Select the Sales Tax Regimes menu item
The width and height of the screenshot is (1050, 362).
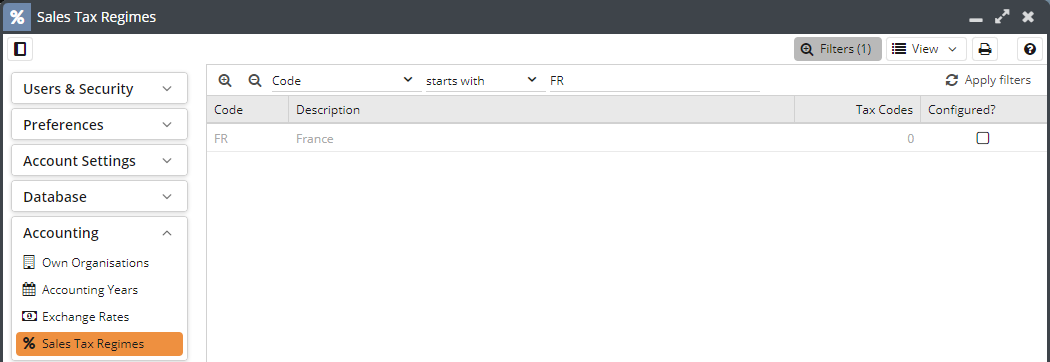(x=99, y=344)
